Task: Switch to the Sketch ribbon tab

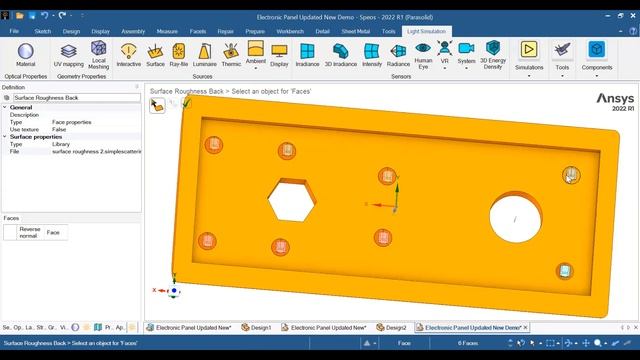Action: coord(42,31)
